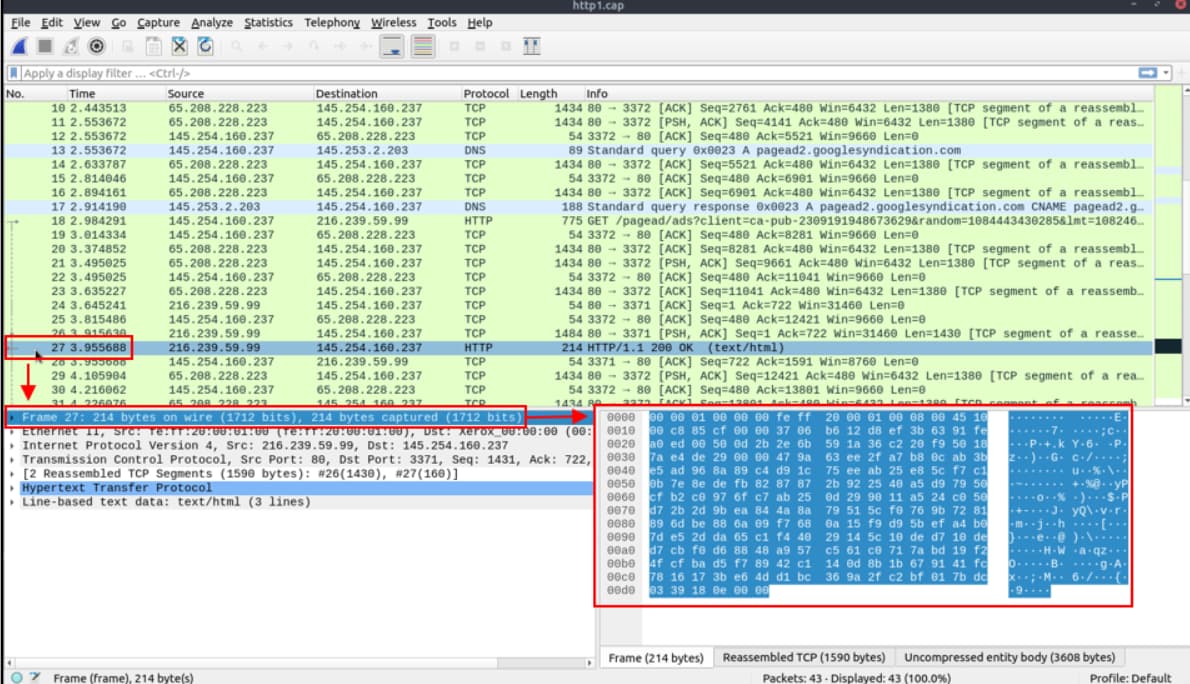The image size is (1190, 684).
Task: Click the zoom out text icon
Action: pos(480,46)
